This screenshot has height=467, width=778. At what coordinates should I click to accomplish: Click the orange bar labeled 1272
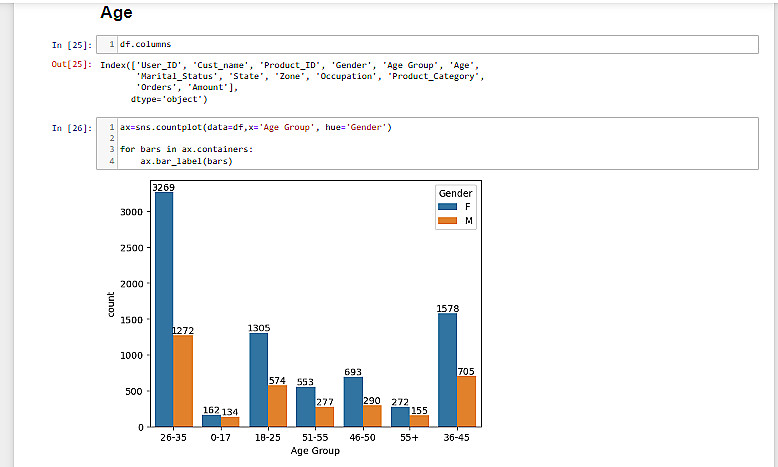[182, 380]
